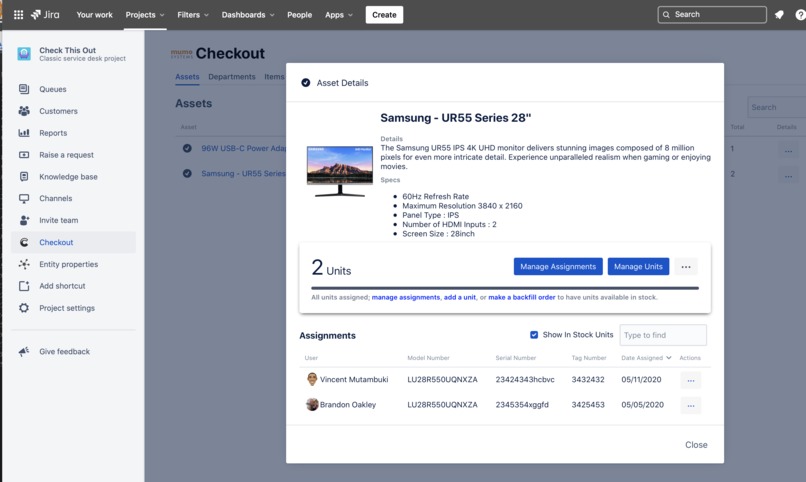Click the Queues sidebar icon
This screenshot has width=806, height=482.
24,89
